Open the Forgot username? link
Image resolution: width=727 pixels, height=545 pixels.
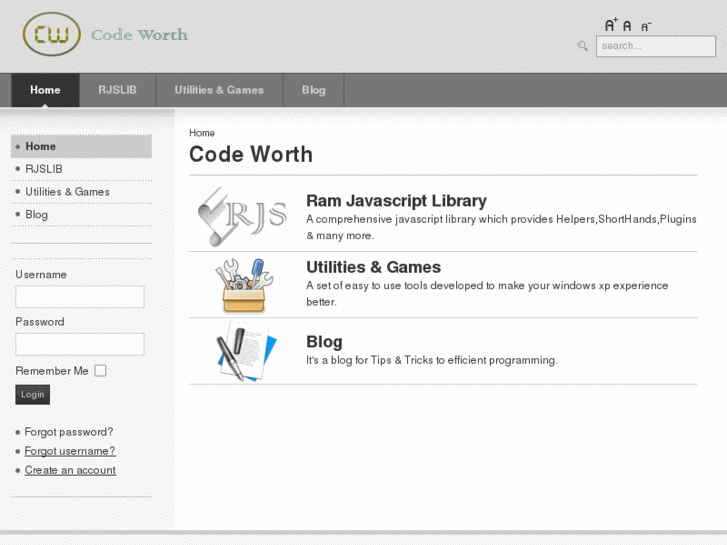[70, 451]
